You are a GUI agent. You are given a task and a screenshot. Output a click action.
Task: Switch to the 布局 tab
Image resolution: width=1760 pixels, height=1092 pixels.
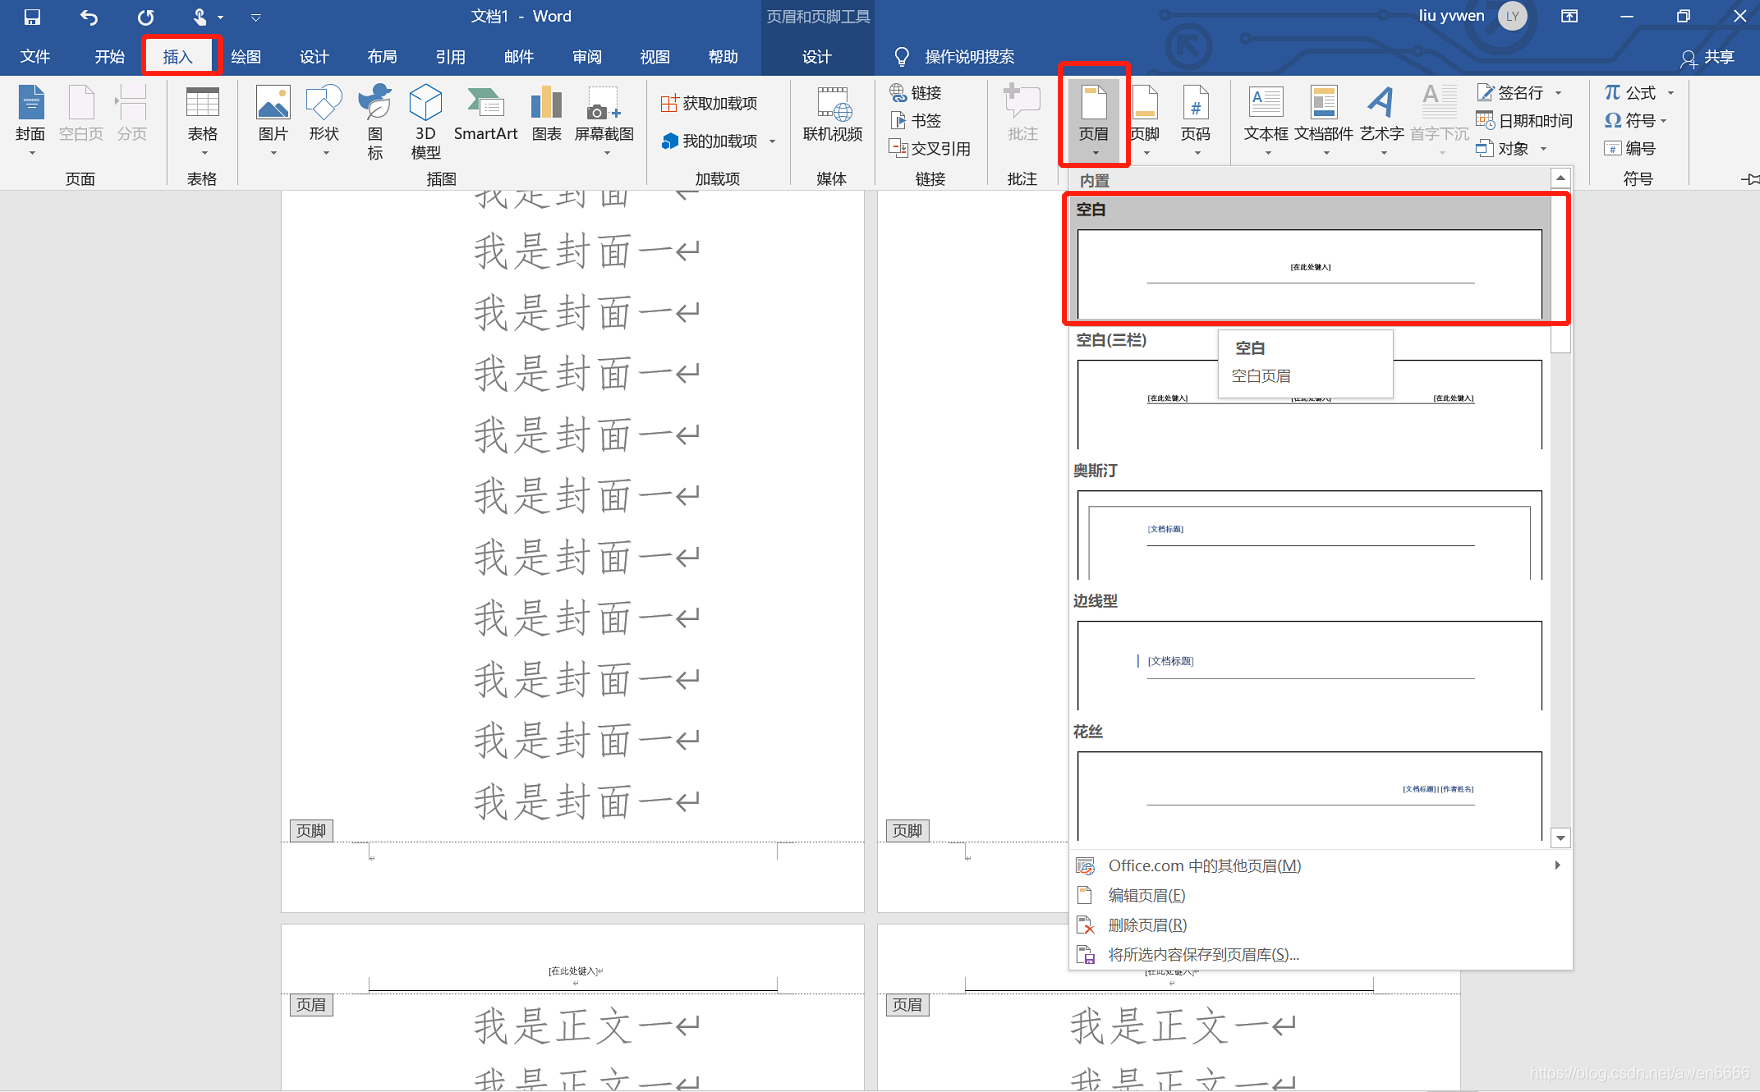tap(382, 57)
